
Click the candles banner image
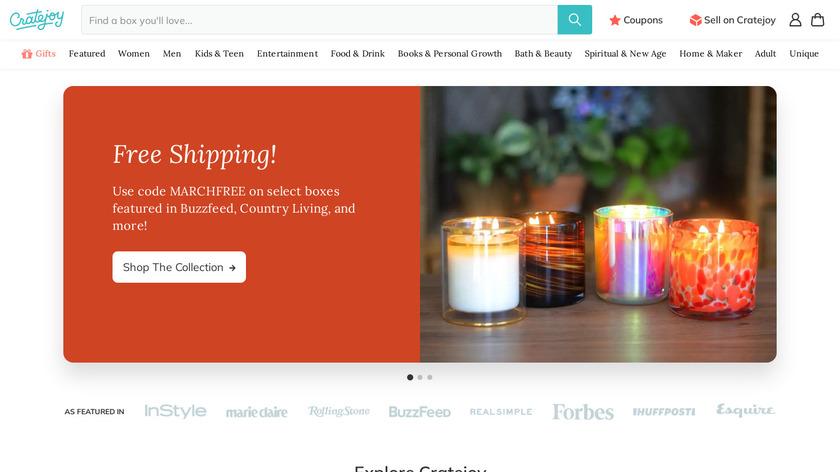(598, 224)
